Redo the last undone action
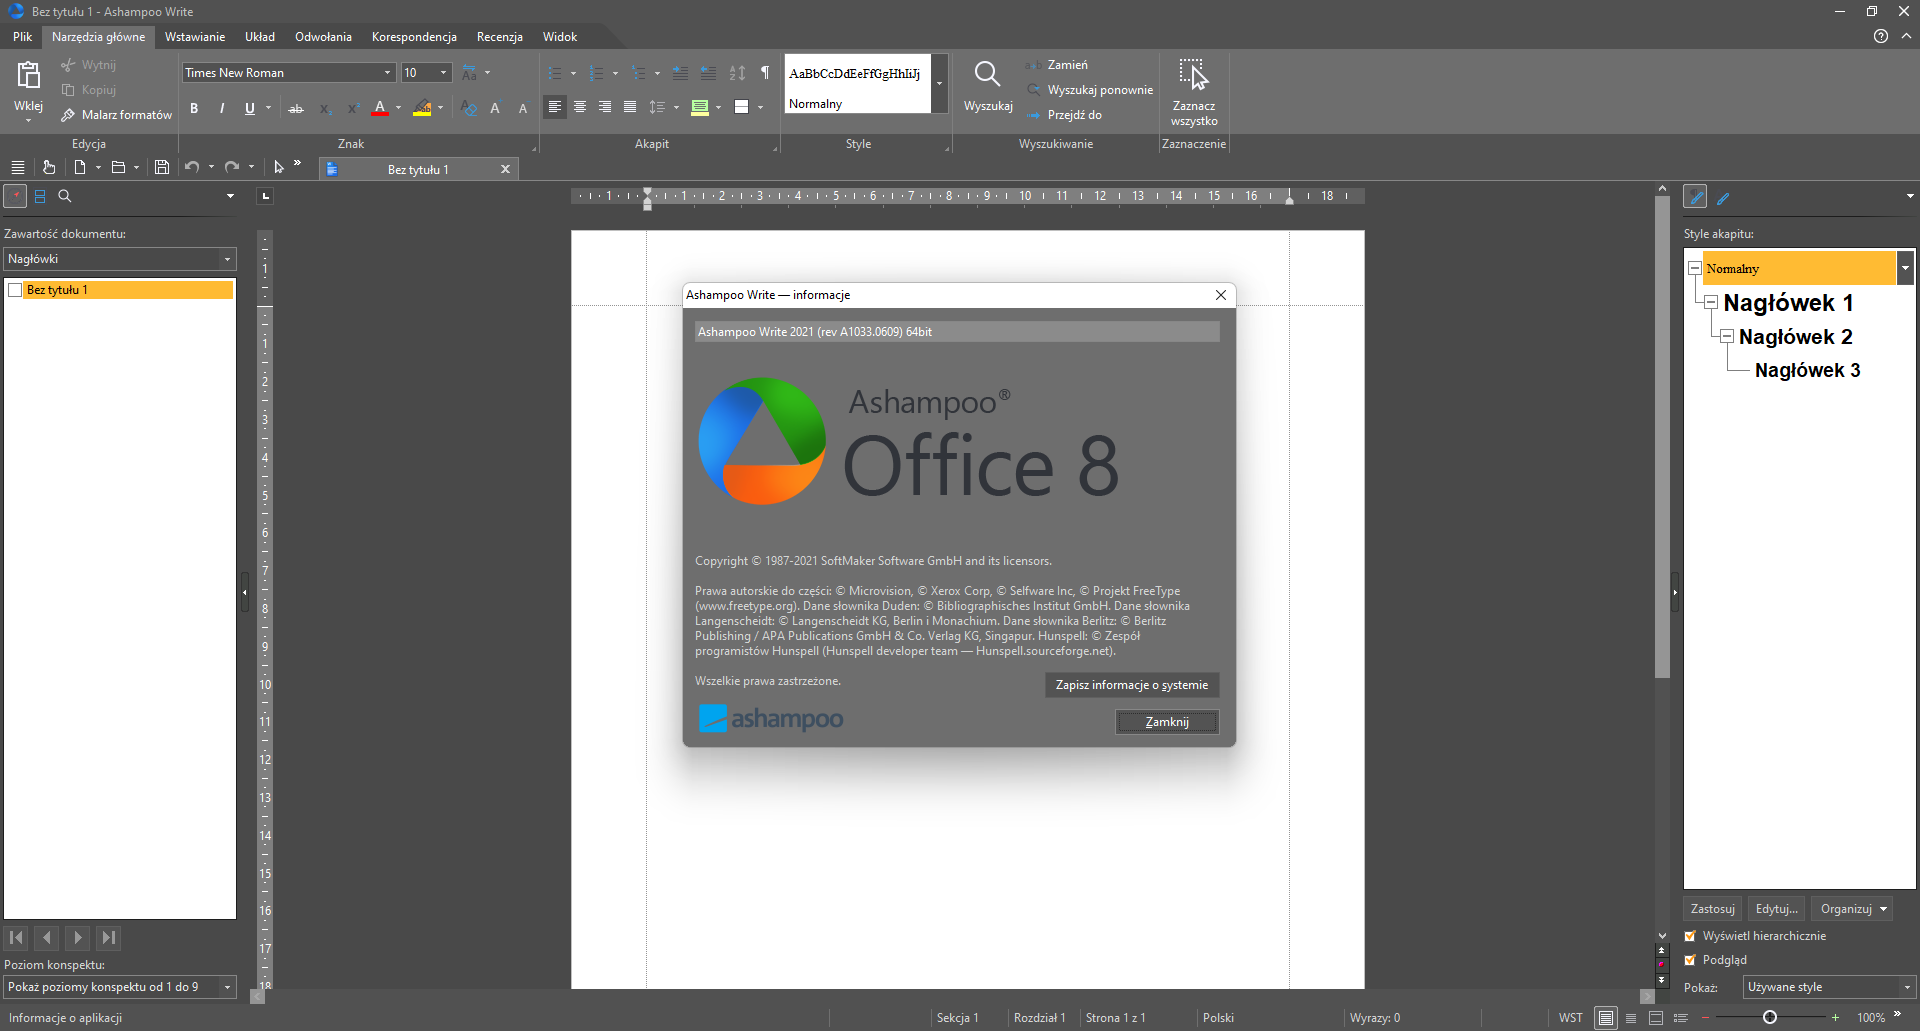The image size is (1920, 1031). (x=232, y=167)
